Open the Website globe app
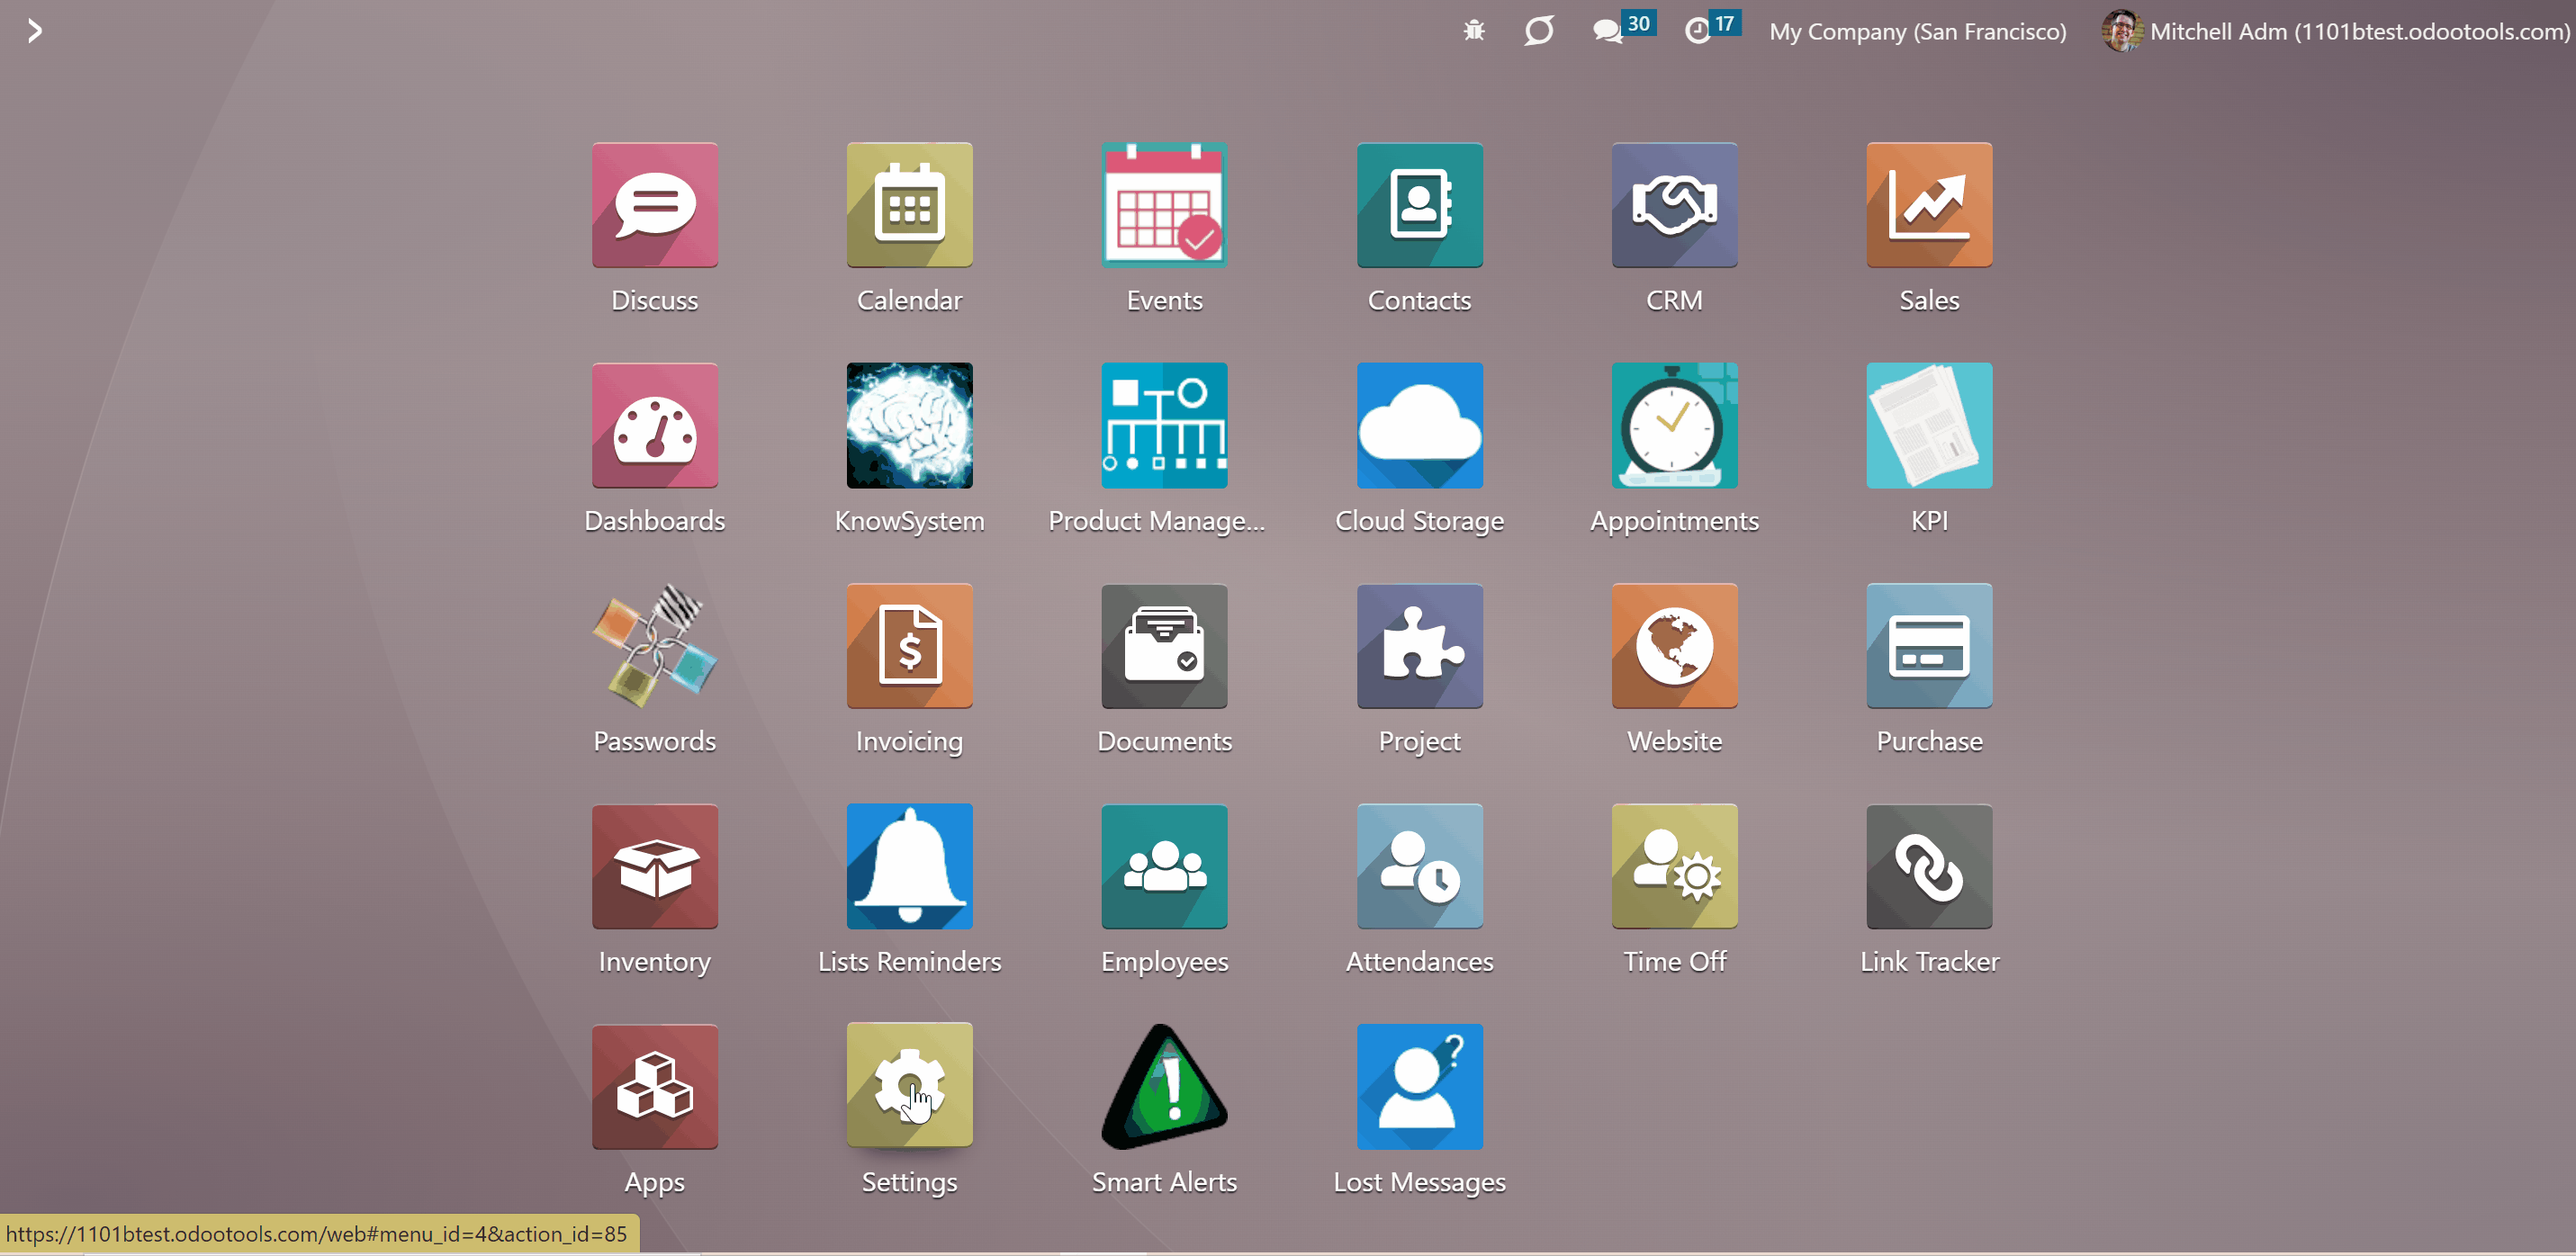The height and width of the screenshot is (1256, 2576). point(1675,646)
